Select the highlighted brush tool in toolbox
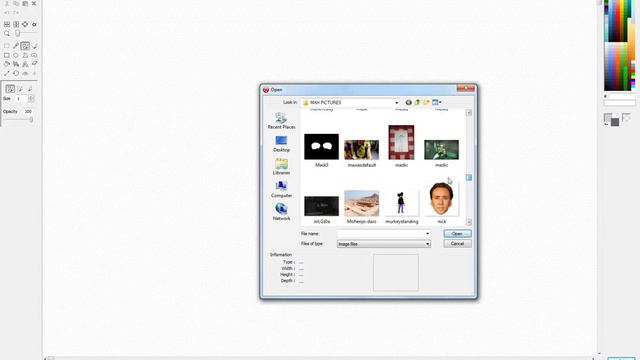This screenshot has height=360, width=640. pos(25,46)
